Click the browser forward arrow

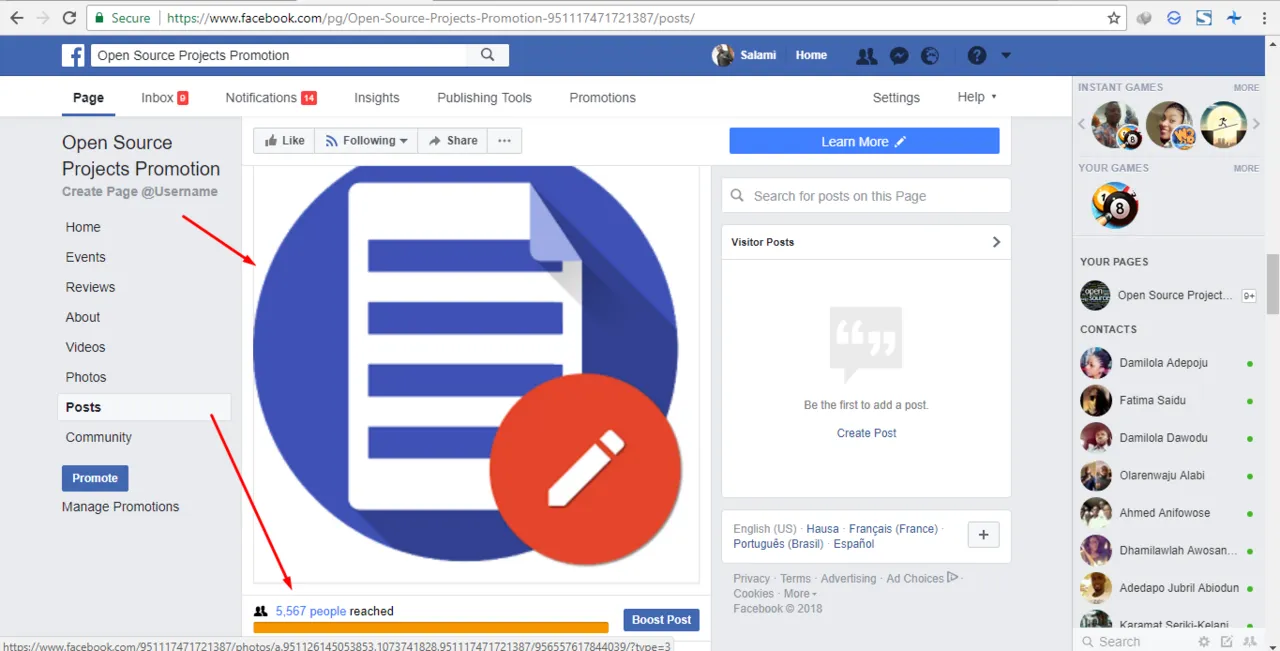pos(43,18)
